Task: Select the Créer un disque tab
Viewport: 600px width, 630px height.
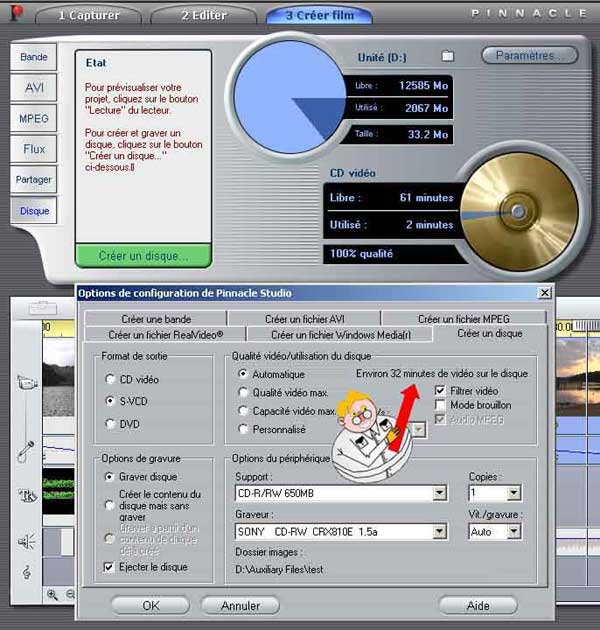Action: pos(490,333)
